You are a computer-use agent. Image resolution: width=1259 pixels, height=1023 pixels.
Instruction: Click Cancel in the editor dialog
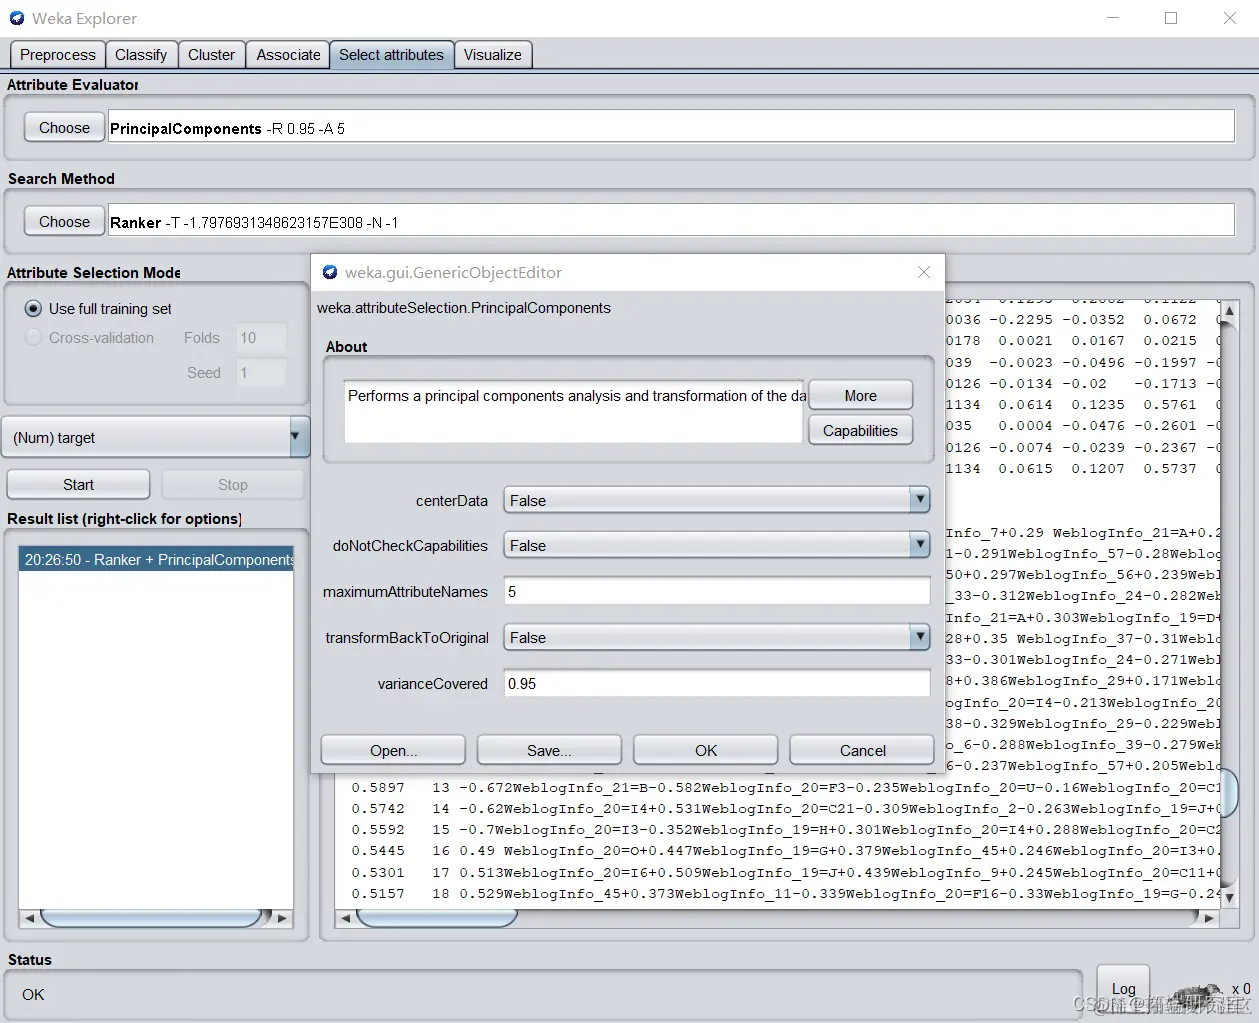[x=862, y=750]
